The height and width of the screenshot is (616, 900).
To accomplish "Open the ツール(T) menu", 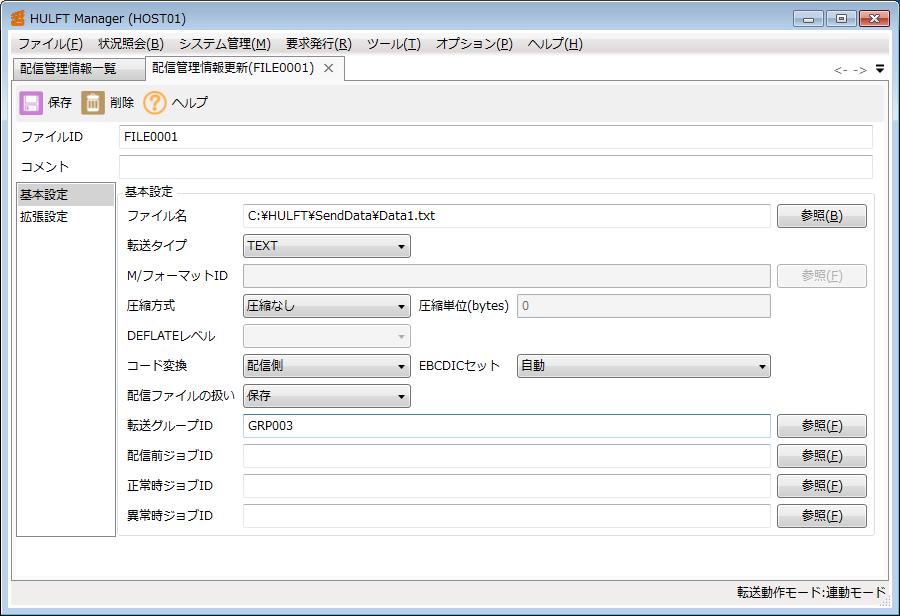I will (x=394, y=44).
